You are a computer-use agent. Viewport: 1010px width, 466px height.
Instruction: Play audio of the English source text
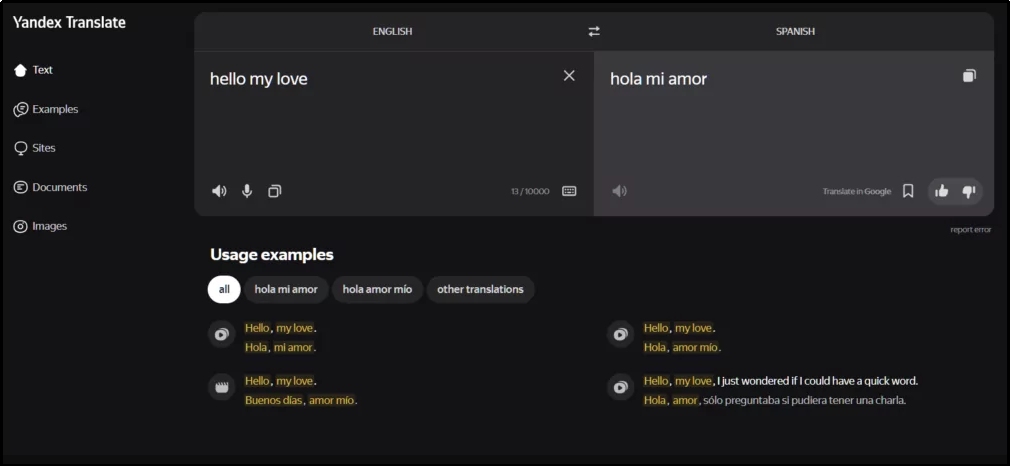point(219,191)
